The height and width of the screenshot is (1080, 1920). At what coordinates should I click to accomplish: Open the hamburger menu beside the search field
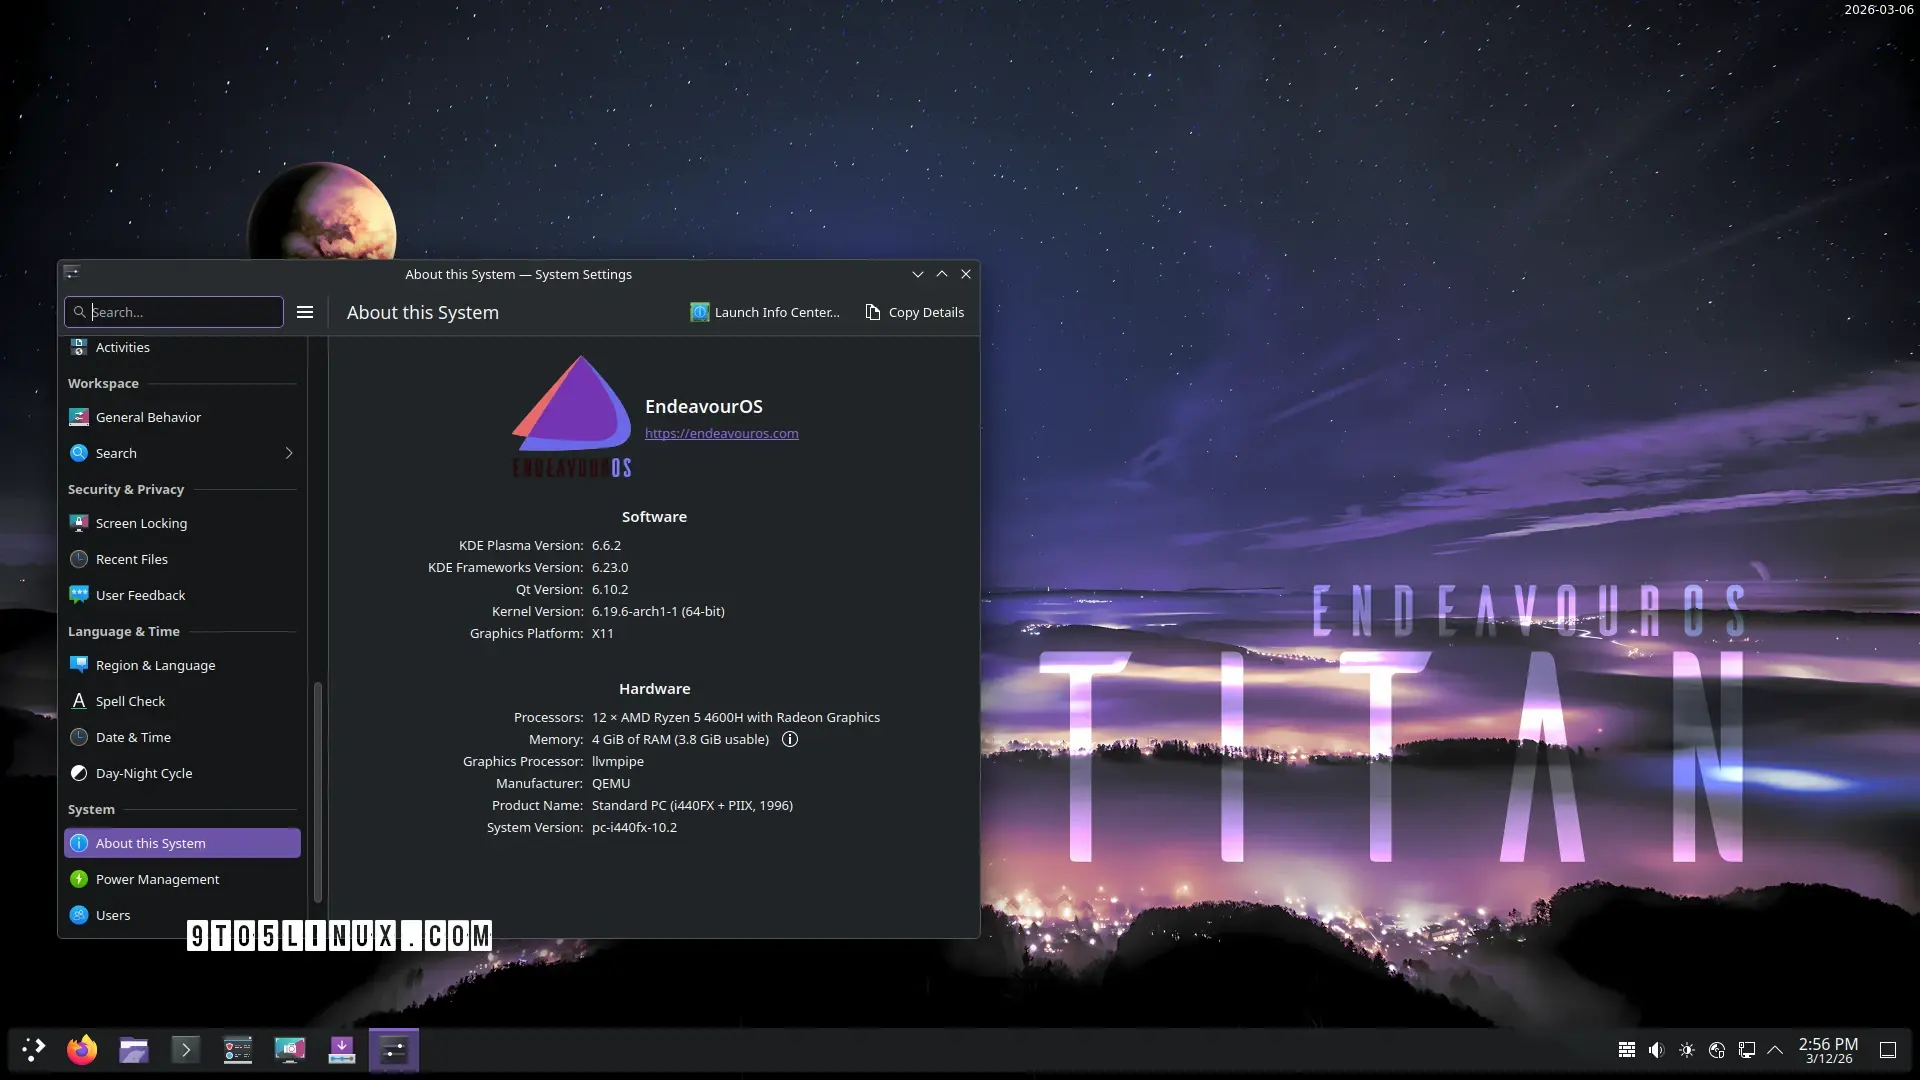pos(305,312)
